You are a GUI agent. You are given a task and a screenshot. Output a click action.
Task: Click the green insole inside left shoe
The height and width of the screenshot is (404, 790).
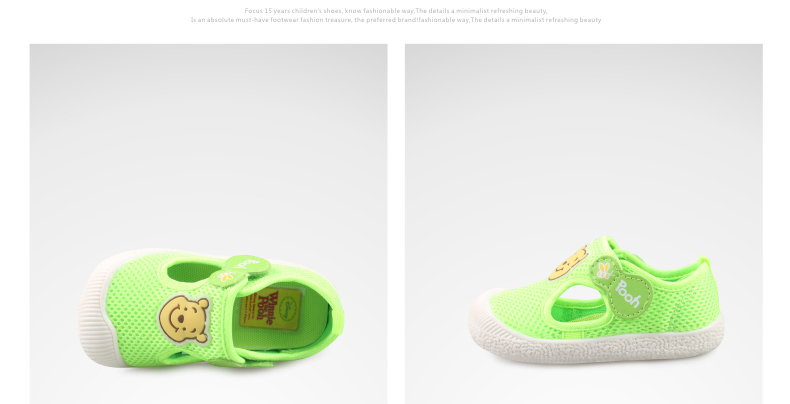[x=312, y=317]
